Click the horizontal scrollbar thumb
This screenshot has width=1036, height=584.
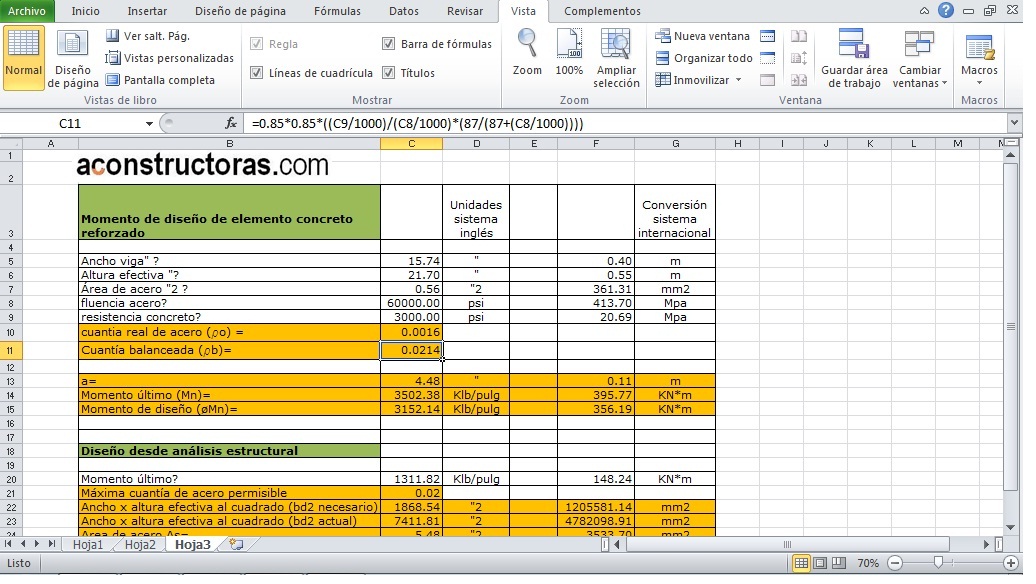click(788, 544)
